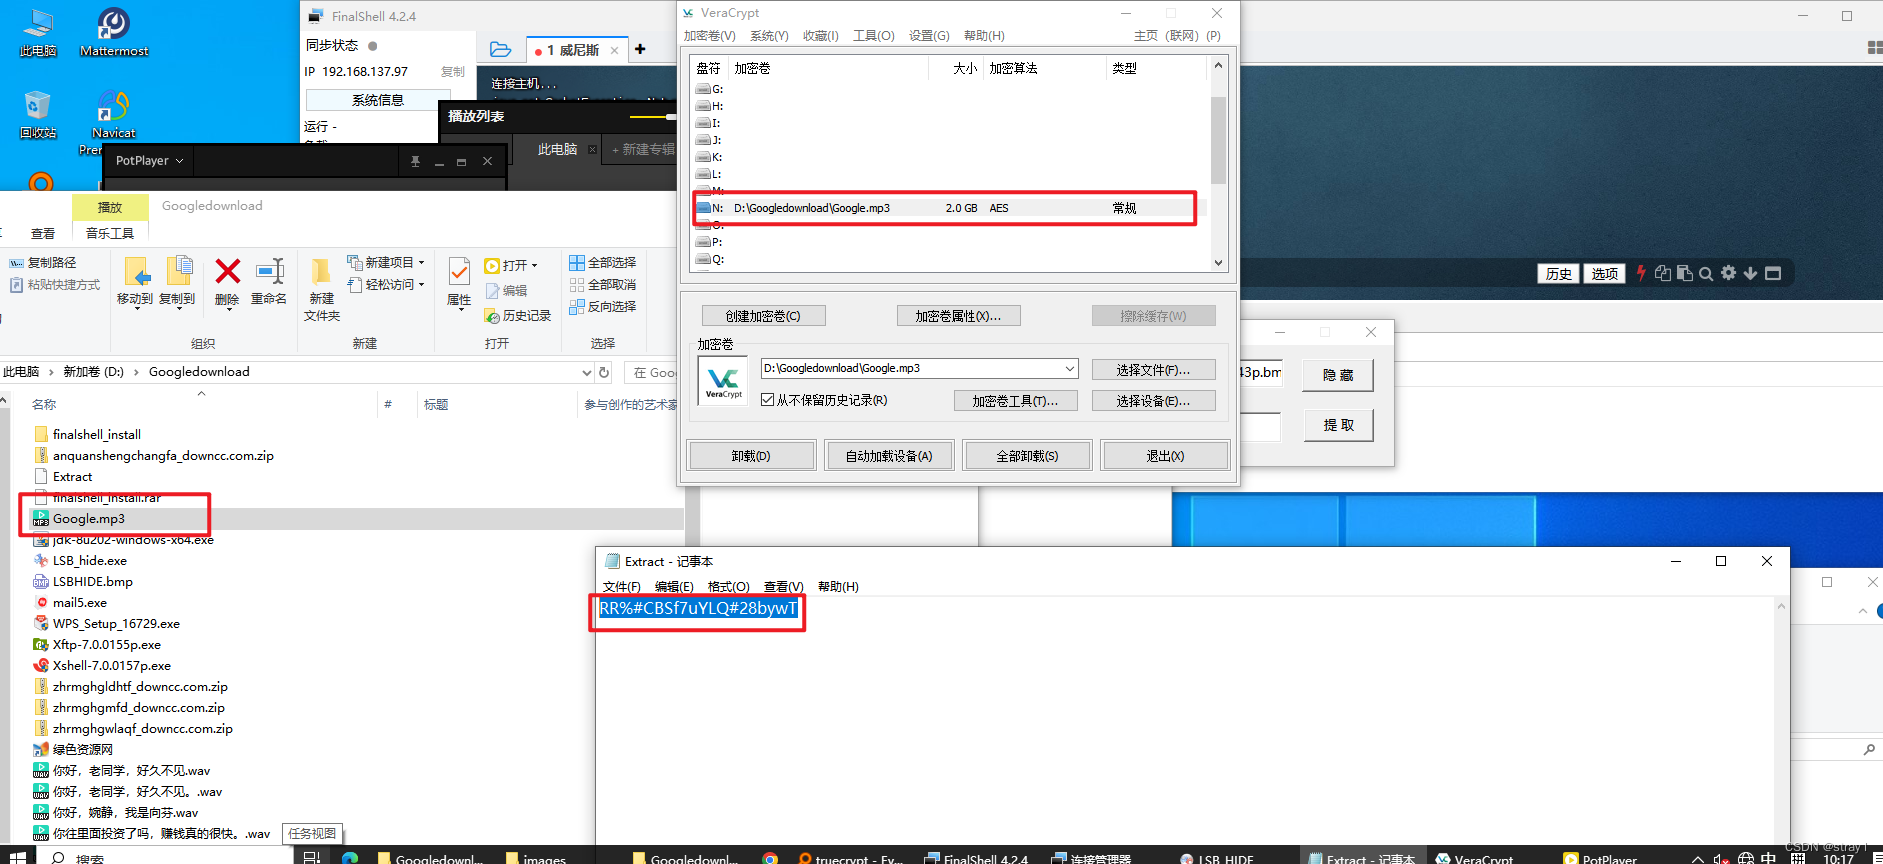Click the Move to (移动到) icon
Screen dimensions: 1883x864
coord(136,272)
